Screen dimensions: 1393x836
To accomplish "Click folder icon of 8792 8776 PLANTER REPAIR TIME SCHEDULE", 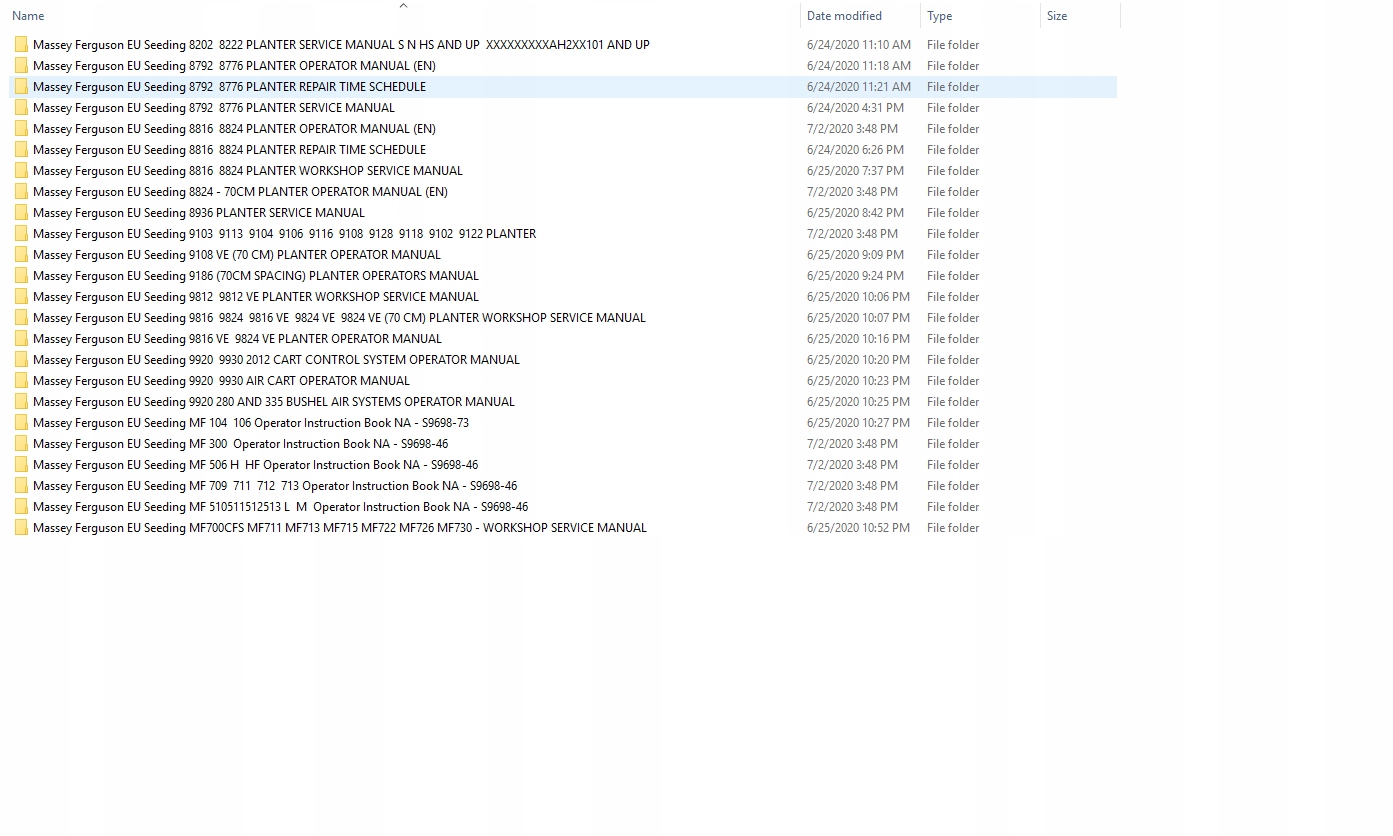I will coord(21,87).
